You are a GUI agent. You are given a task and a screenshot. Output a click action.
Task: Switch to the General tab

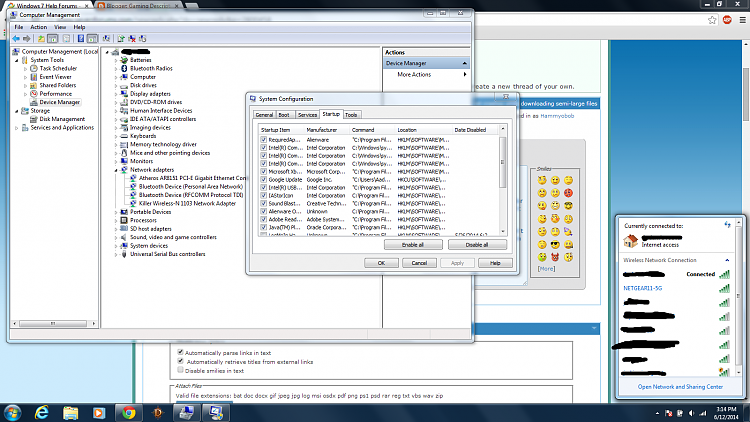(264, 115)
